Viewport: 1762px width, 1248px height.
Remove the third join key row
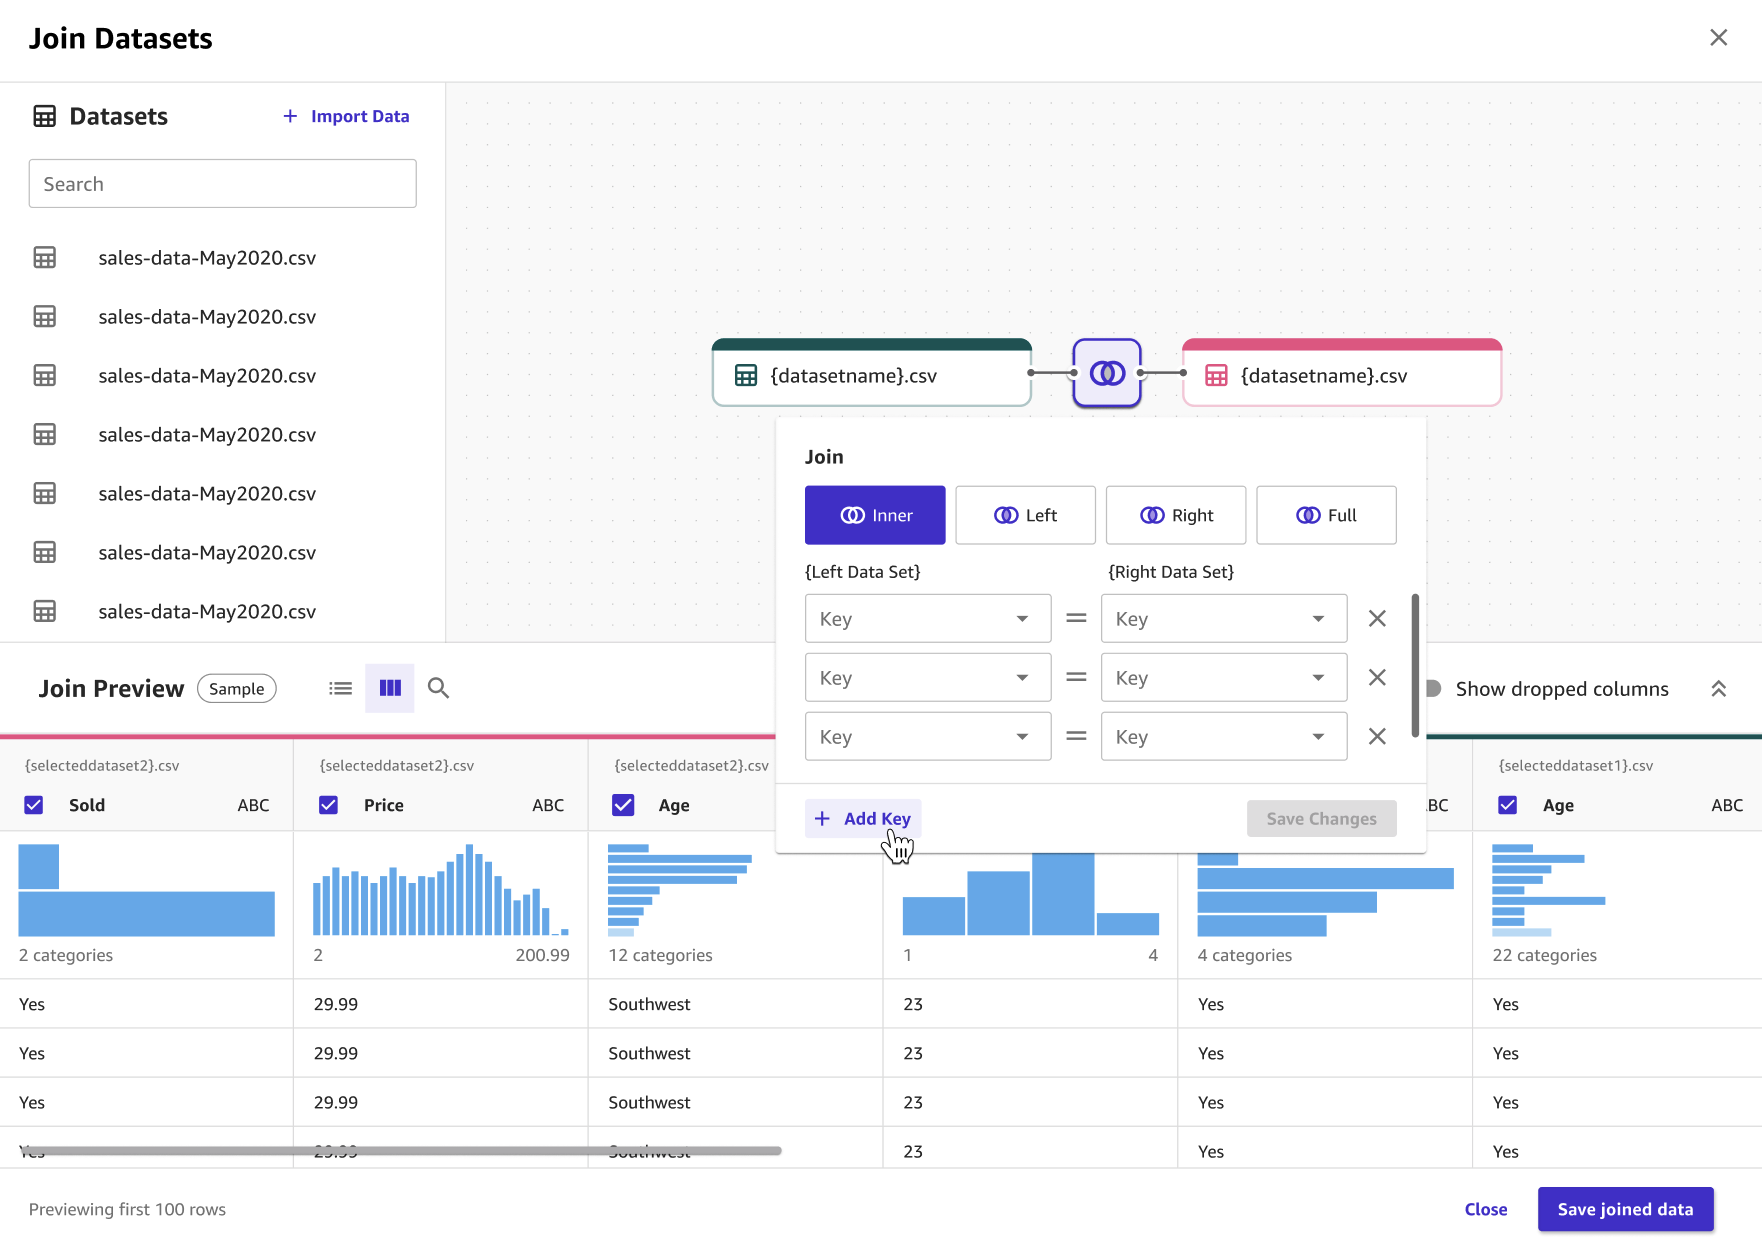tap(1377, 737)
